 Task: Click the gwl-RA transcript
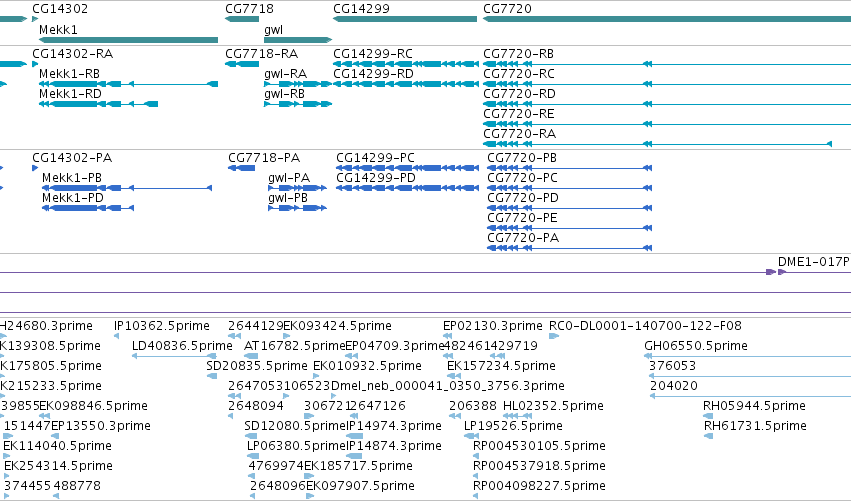(285, 74)
